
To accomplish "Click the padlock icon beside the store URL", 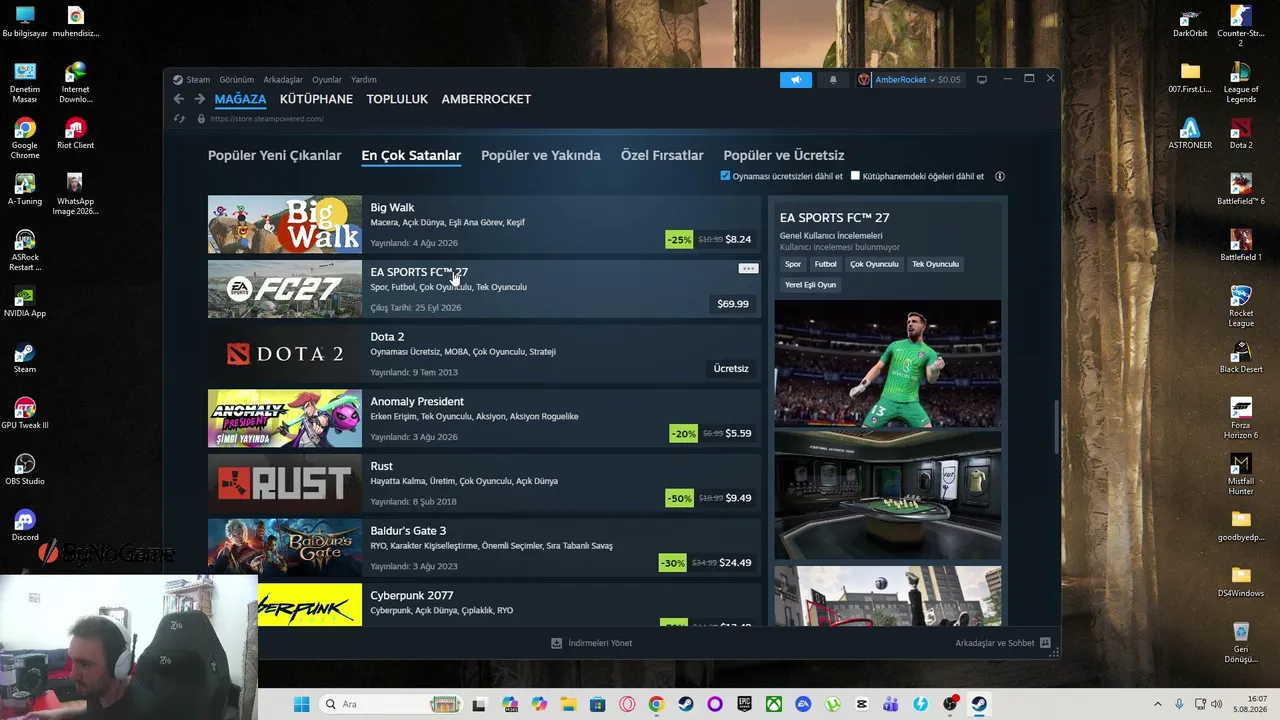I will (201, 119).
